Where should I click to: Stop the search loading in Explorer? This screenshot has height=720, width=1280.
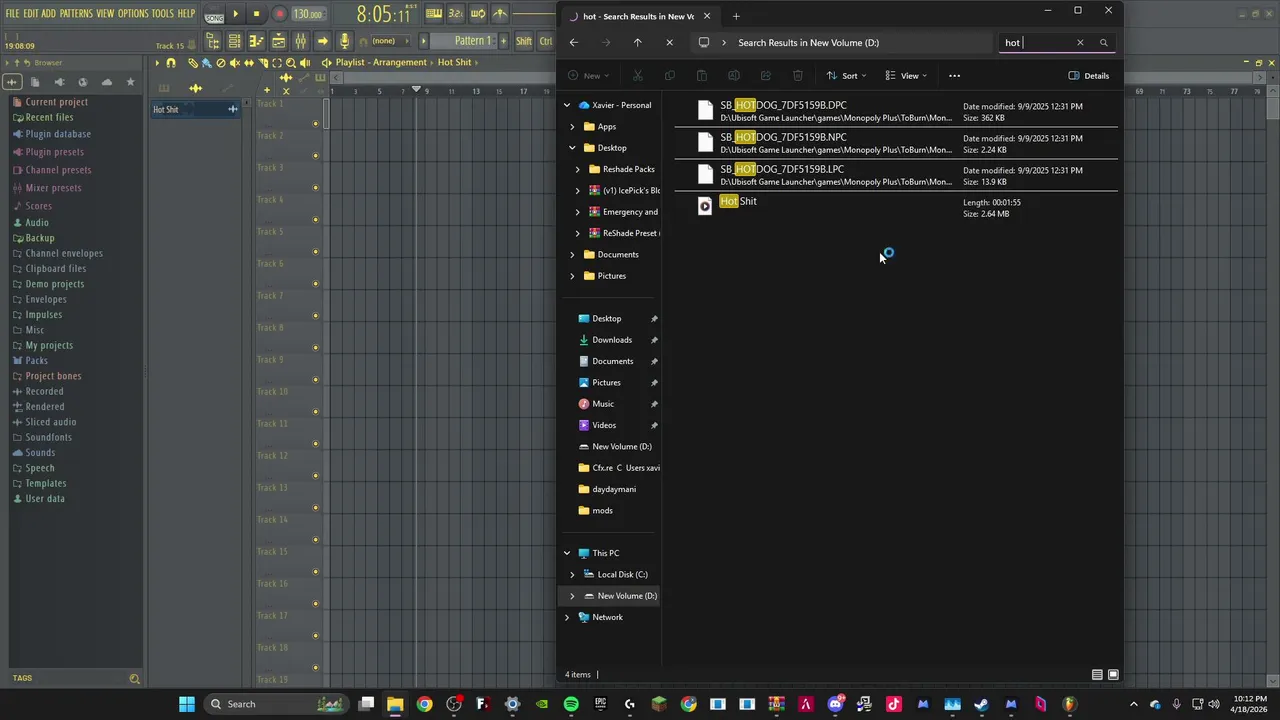point(670,43)
